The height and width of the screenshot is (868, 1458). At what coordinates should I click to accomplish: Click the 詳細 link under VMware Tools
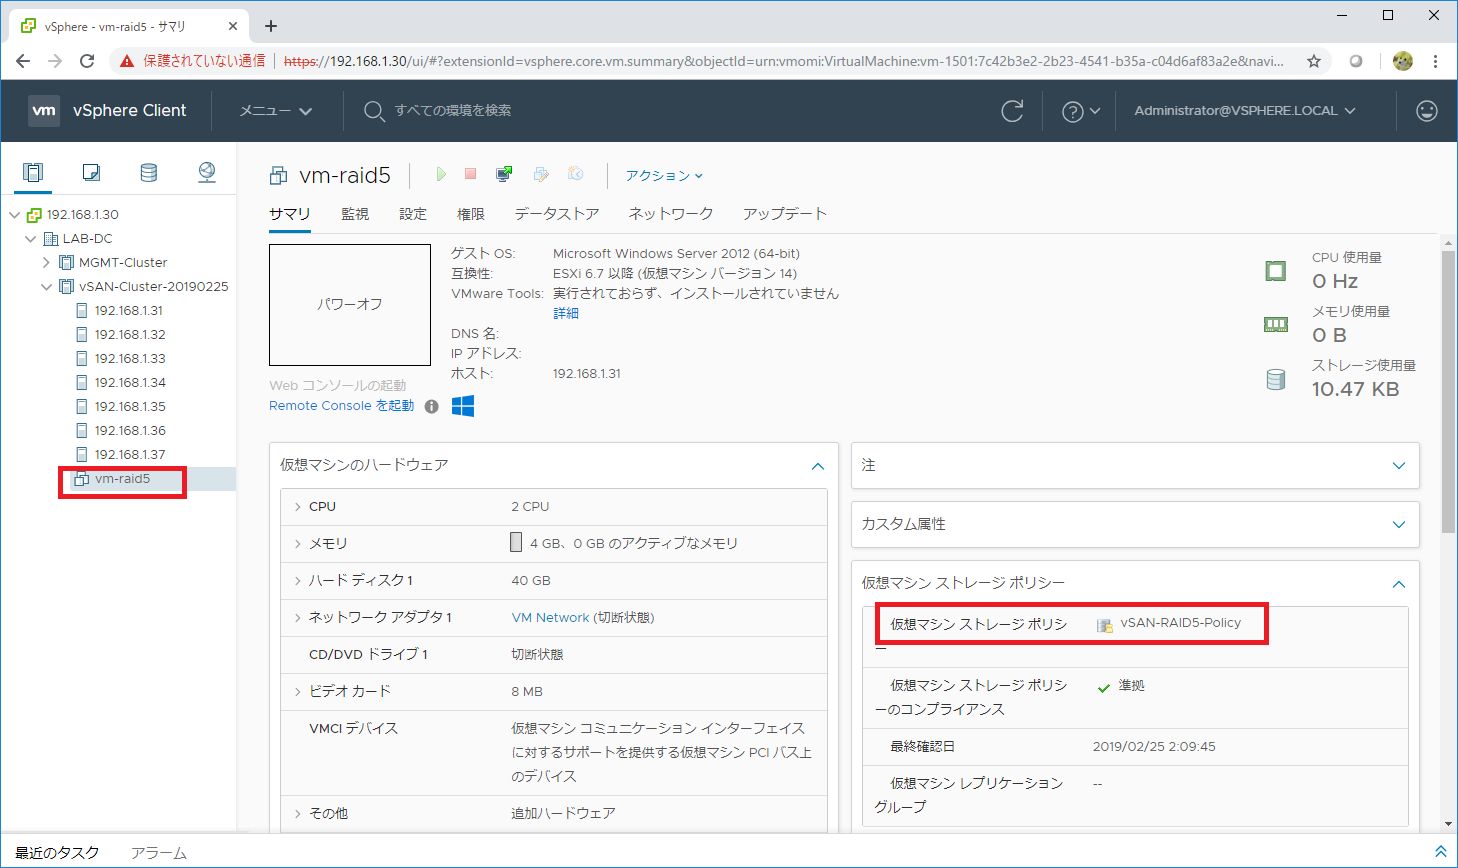tap(566, 314)
